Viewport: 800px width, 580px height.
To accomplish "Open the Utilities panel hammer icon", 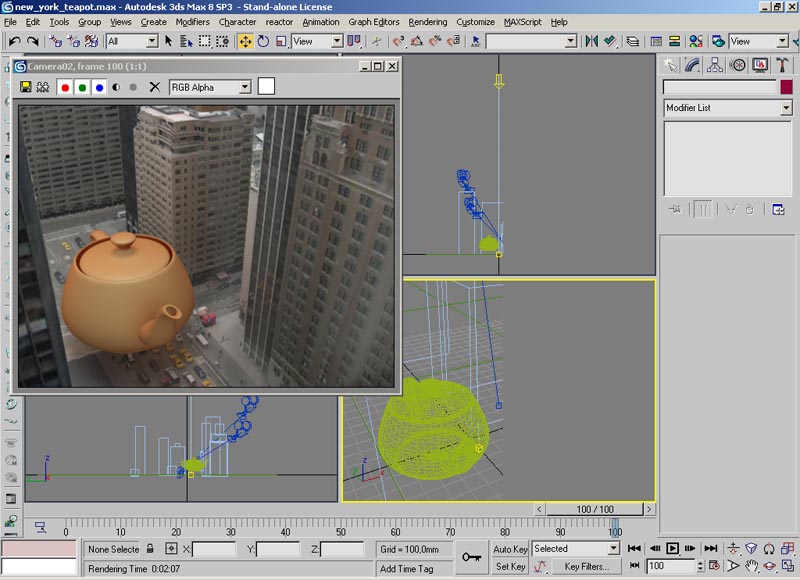I will pos(781,65).
